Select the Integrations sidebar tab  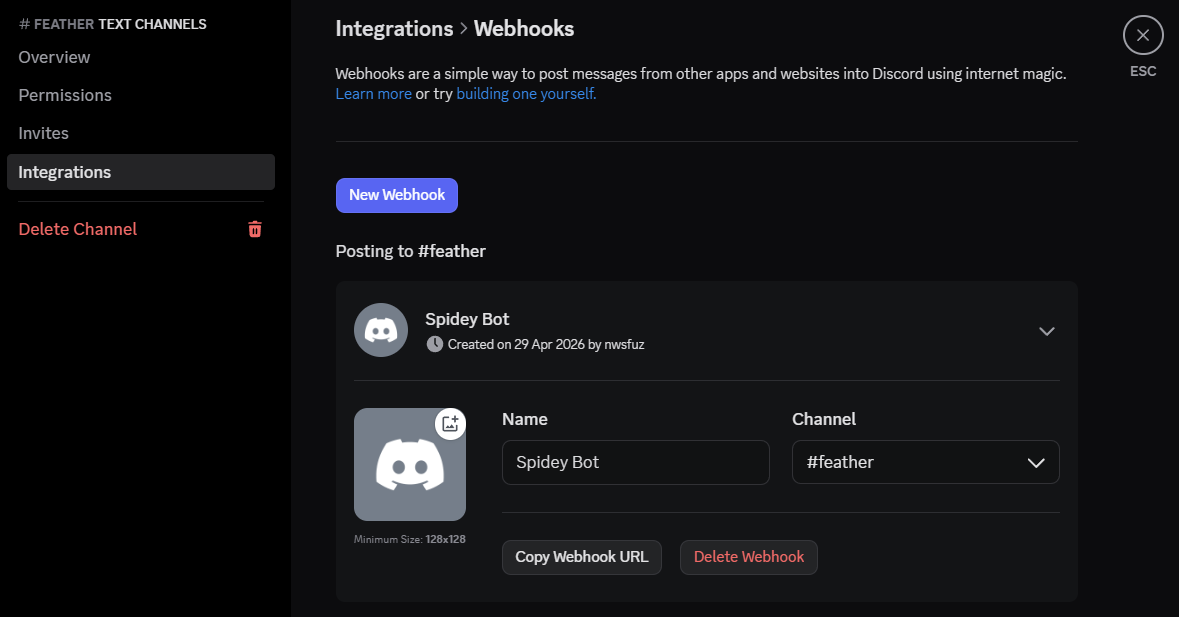[x=141, y=172]
